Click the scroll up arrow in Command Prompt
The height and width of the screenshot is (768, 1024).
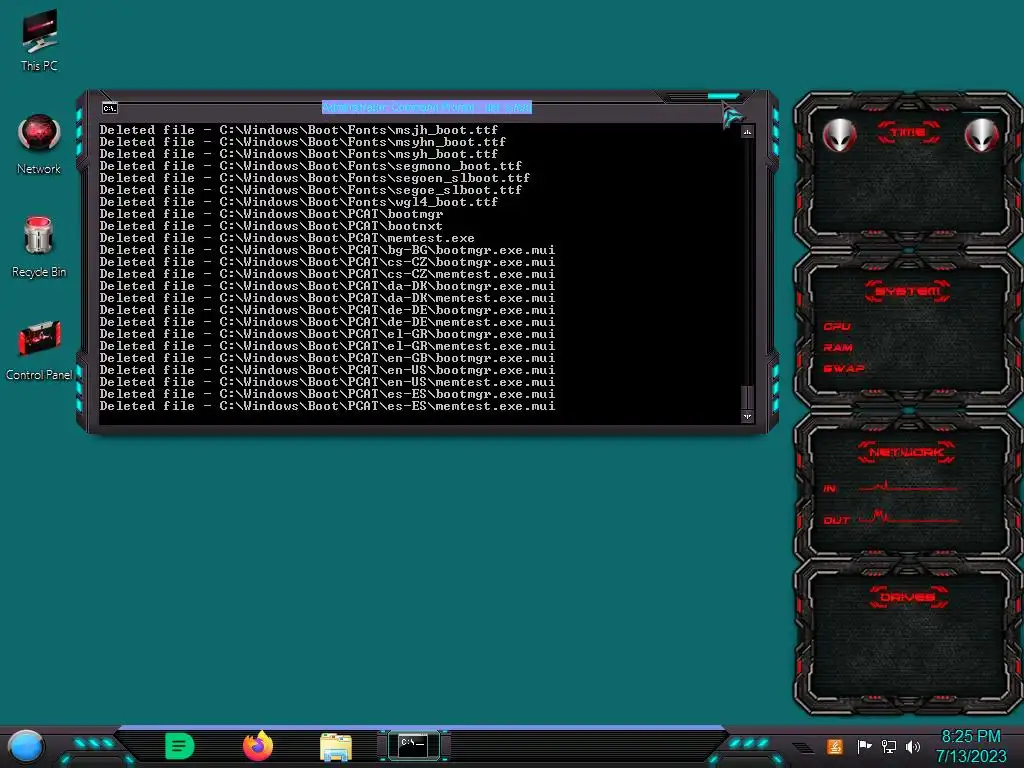pyautogui.click(x=747, y=132)
